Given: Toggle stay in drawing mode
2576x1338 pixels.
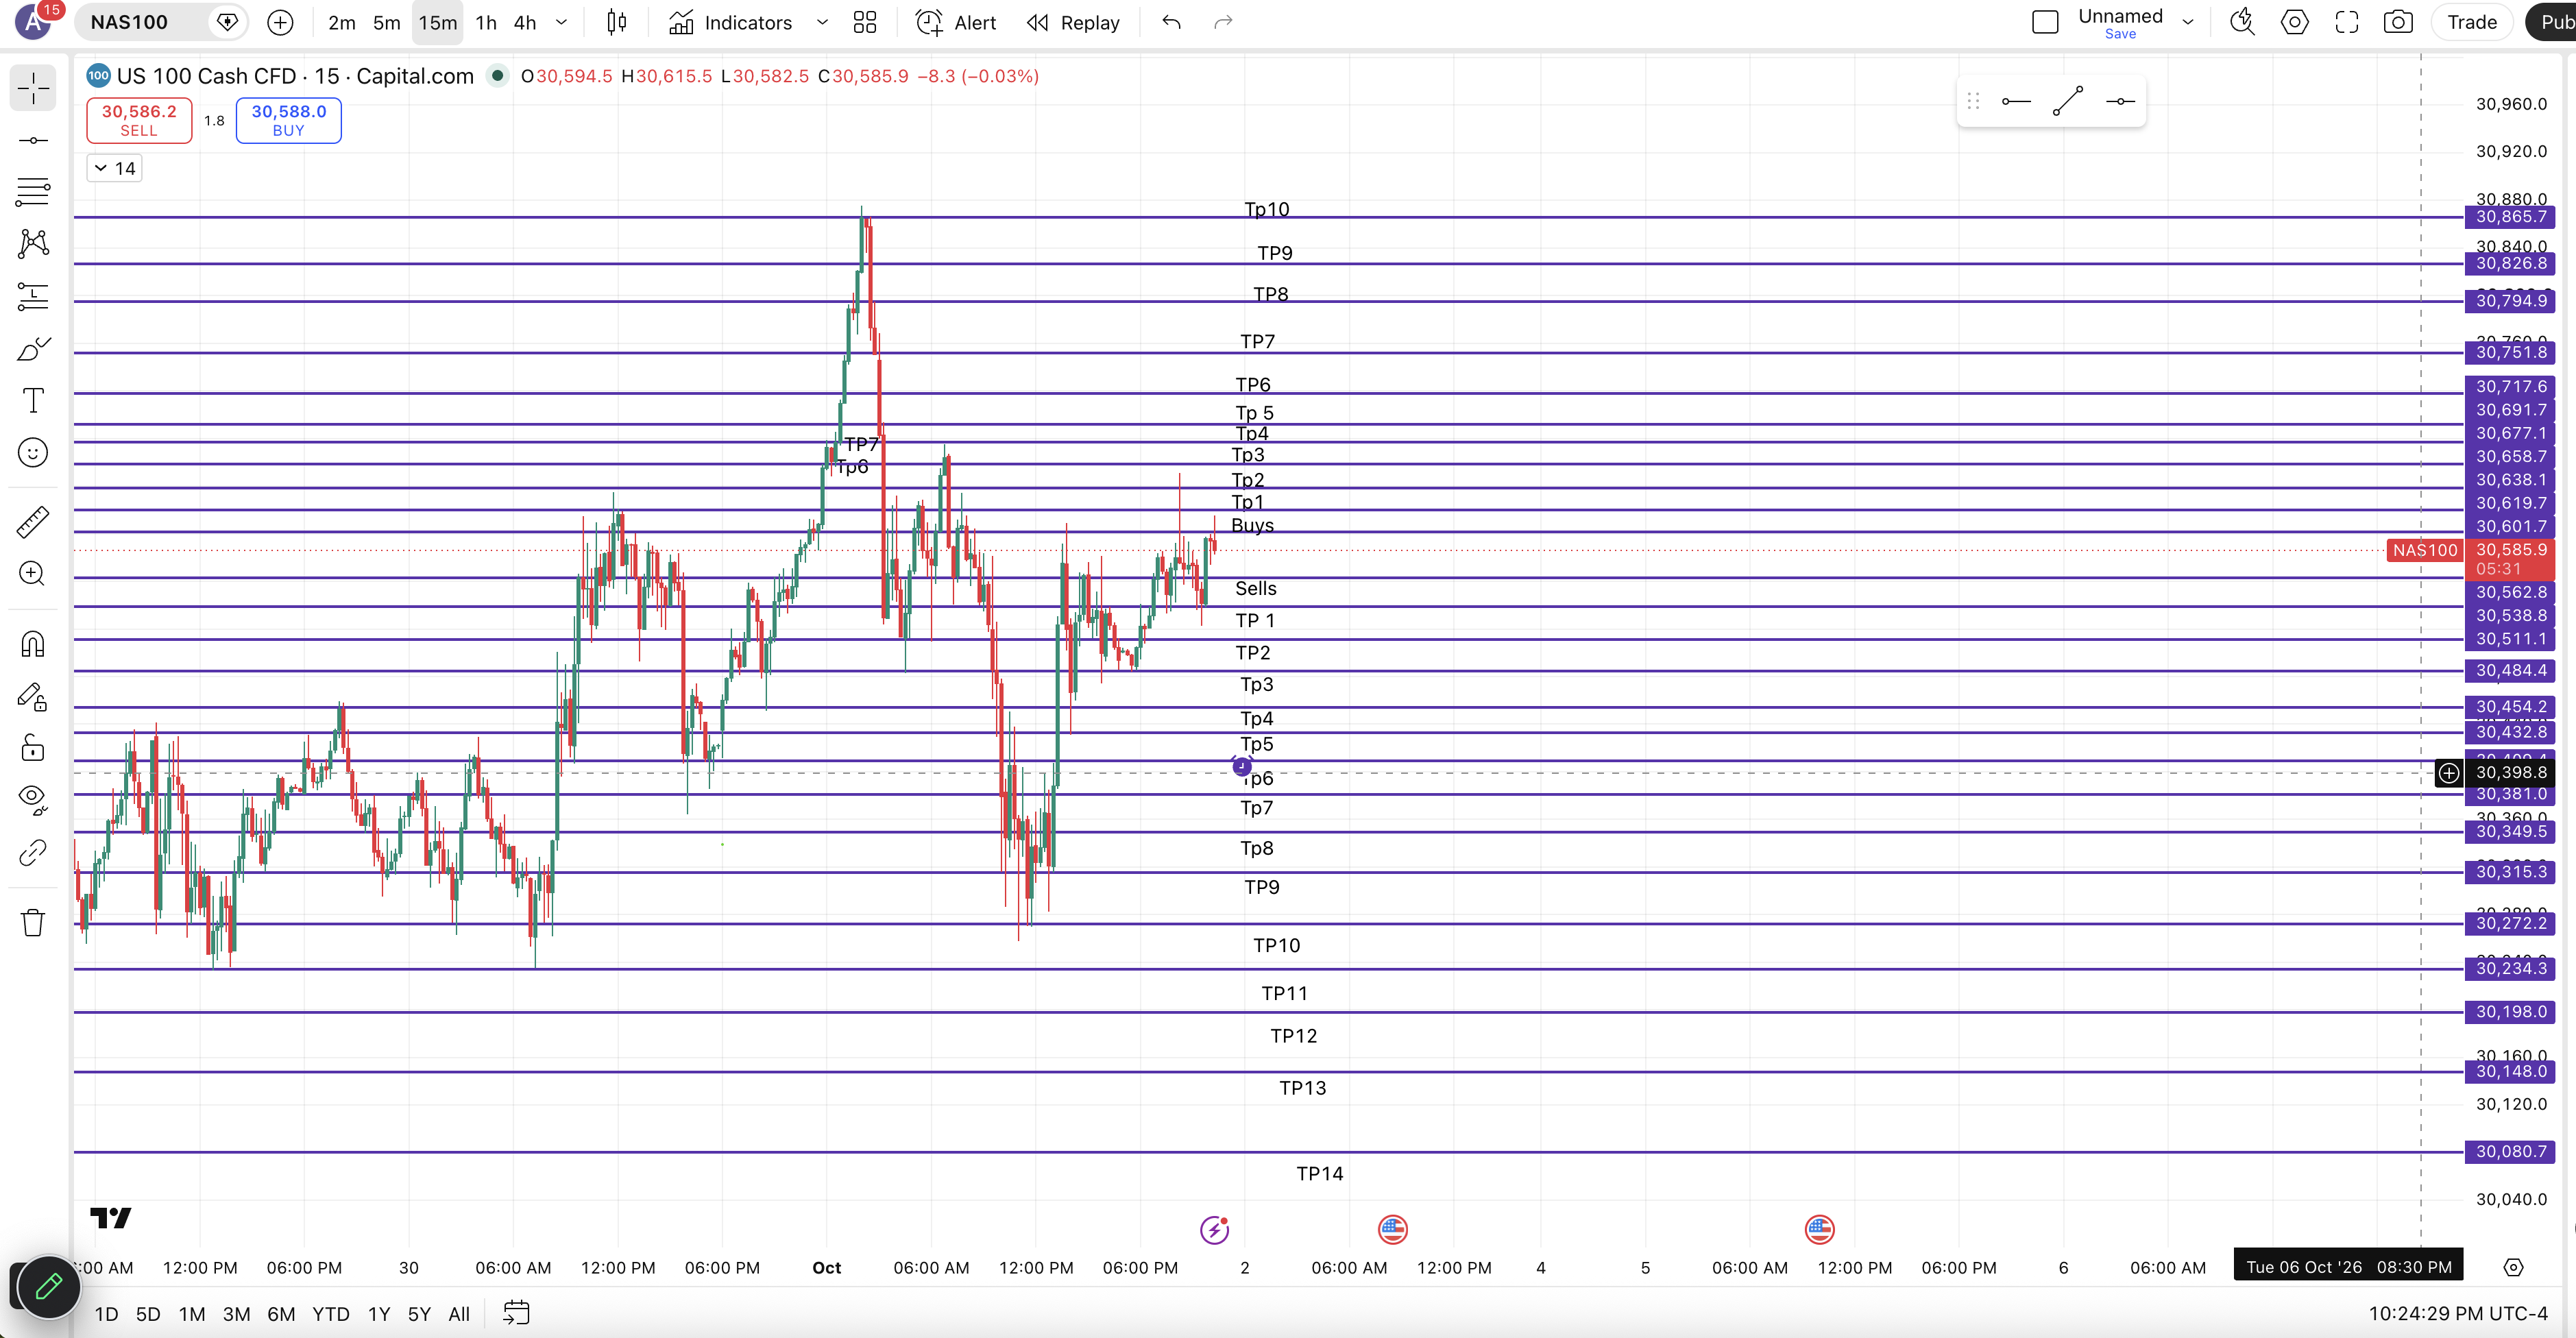Looking at the screenshot, I should pos(33,696).
